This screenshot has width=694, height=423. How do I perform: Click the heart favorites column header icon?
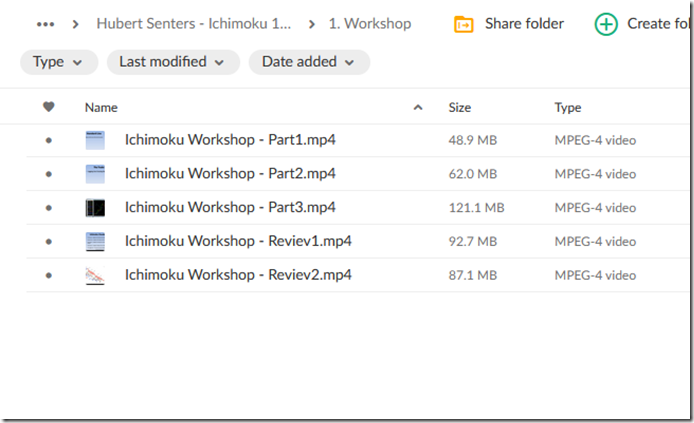[x=49, y=107]
